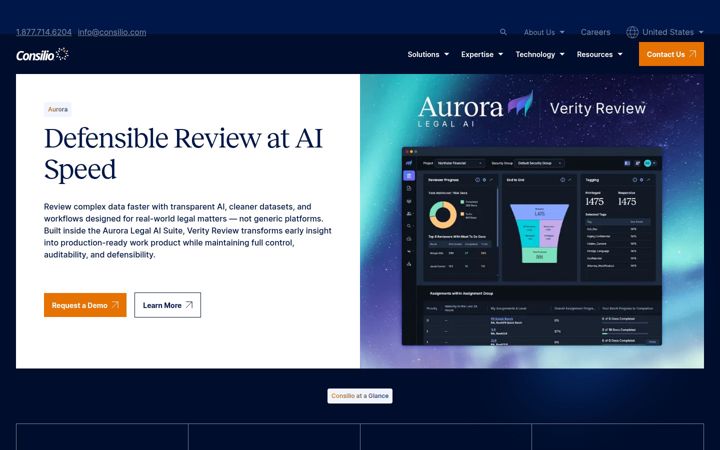
Task: Expand the Solutions menu
Action: pyautogui.click(x=428, y=54)
